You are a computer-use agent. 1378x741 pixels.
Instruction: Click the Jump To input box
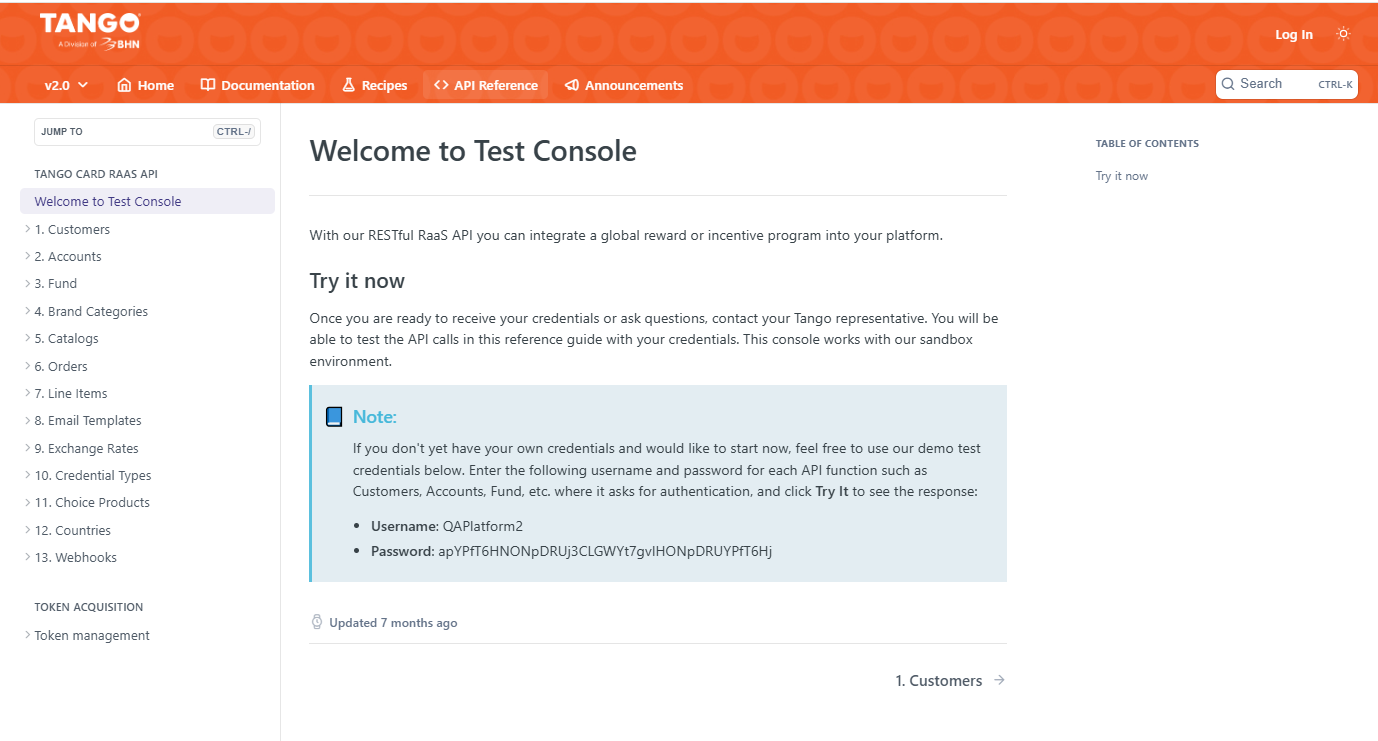click(147, 131)
